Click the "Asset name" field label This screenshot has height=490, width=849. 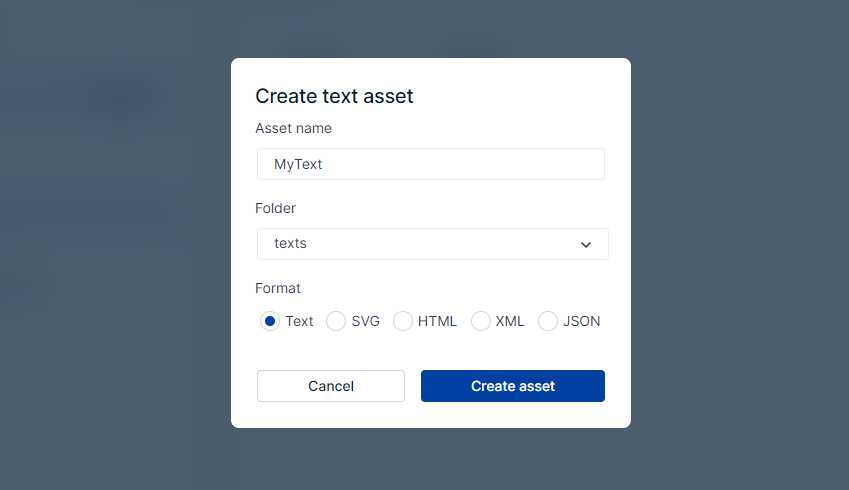293,128
